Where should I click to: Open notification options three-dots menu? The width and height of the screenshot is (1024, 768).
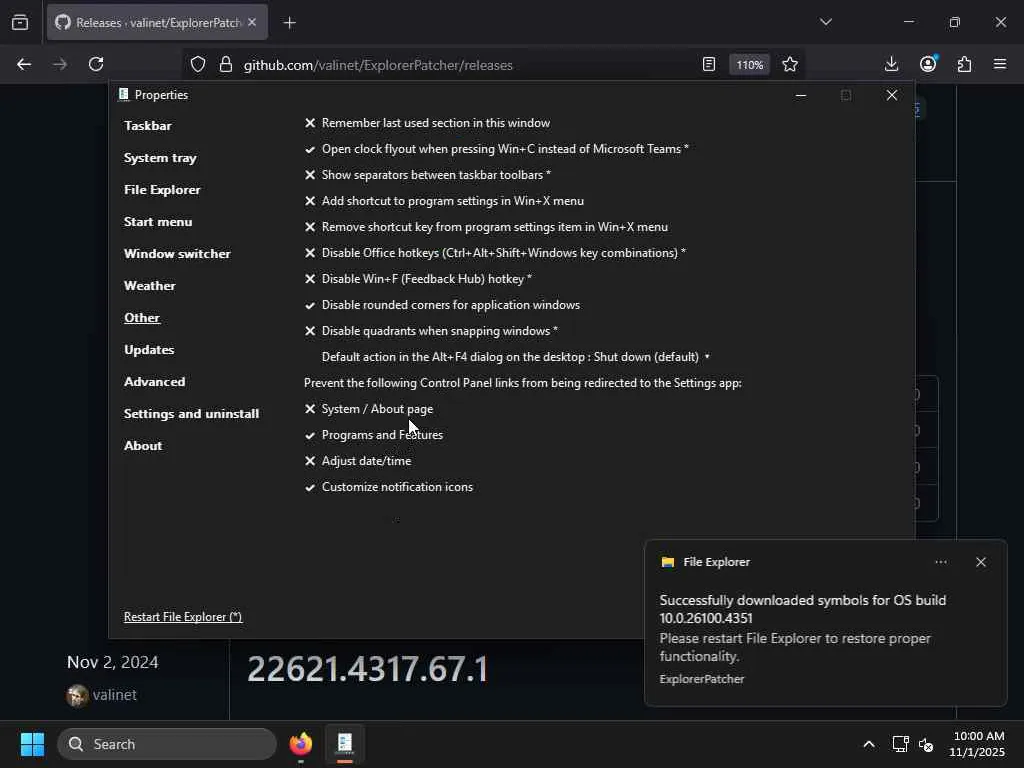940,562
